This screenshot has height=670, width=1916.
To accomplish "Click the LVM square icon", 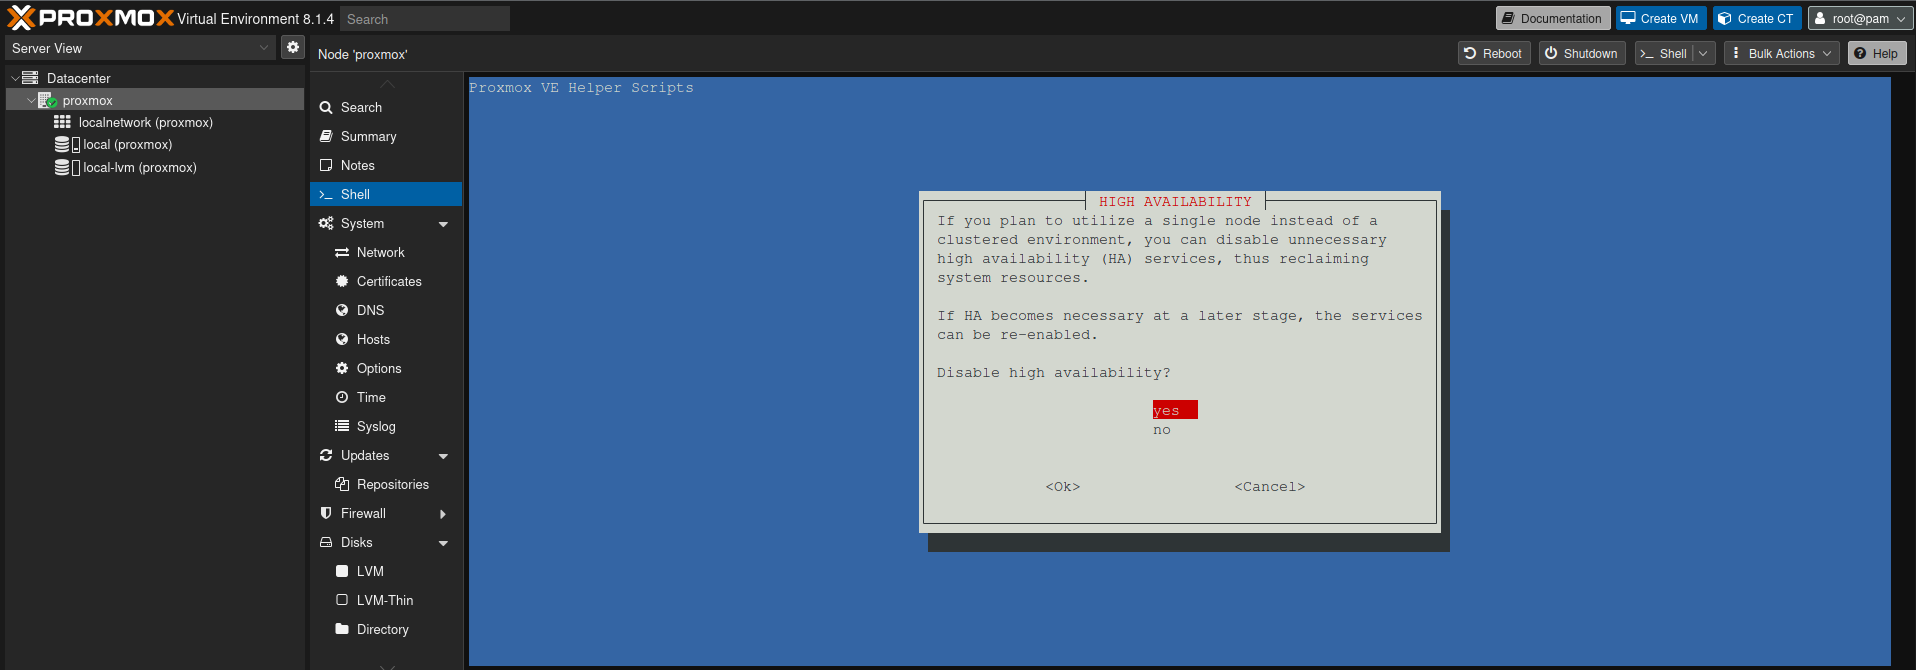I will [342, 571].
